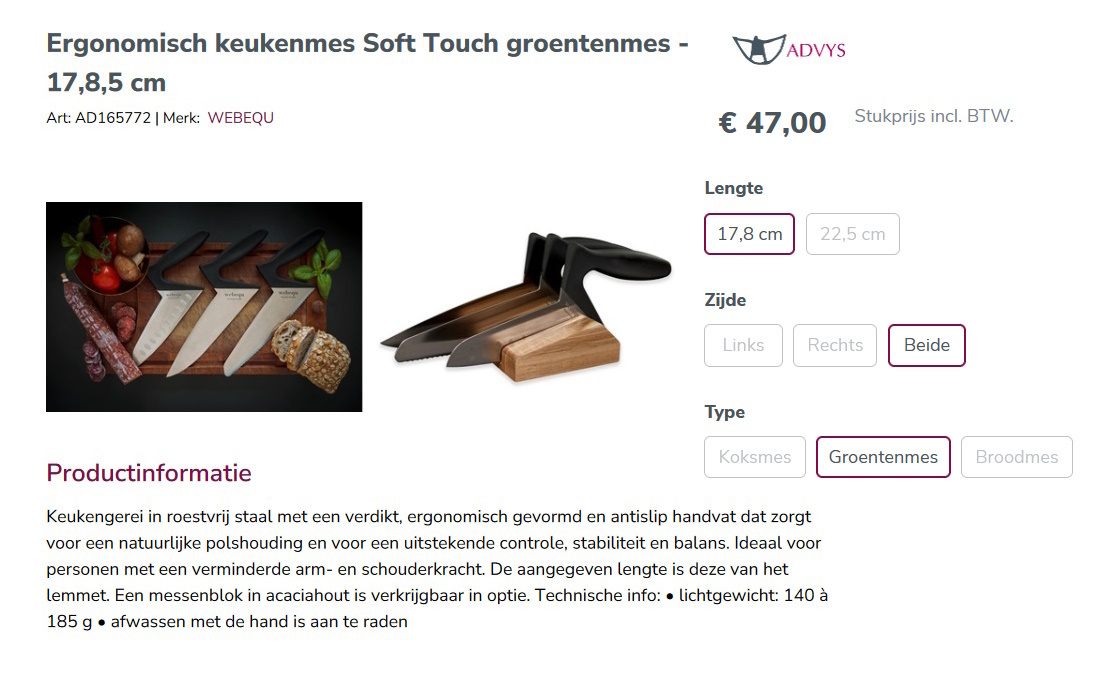Select the Groentenmes knife type

(883, 457)
